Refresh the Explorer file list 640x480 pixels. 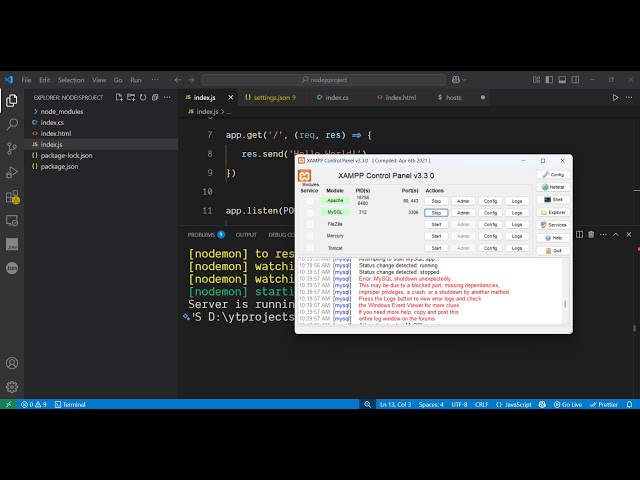143,98
